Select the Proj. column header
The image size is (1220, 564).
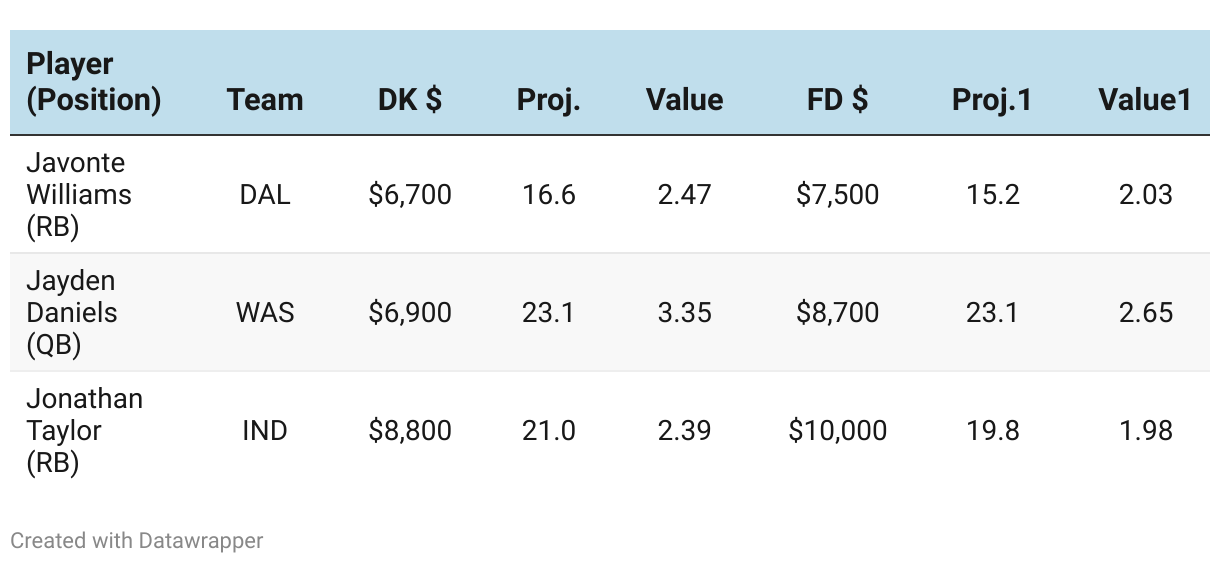pyautogui.click(x=548, y=100)
